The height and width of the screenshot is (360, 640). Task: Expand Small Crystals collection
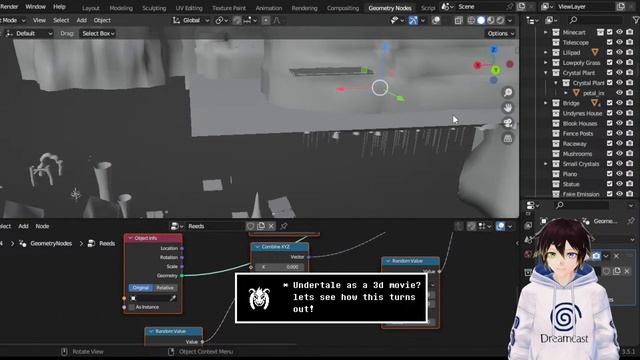(x=546, y=164)
